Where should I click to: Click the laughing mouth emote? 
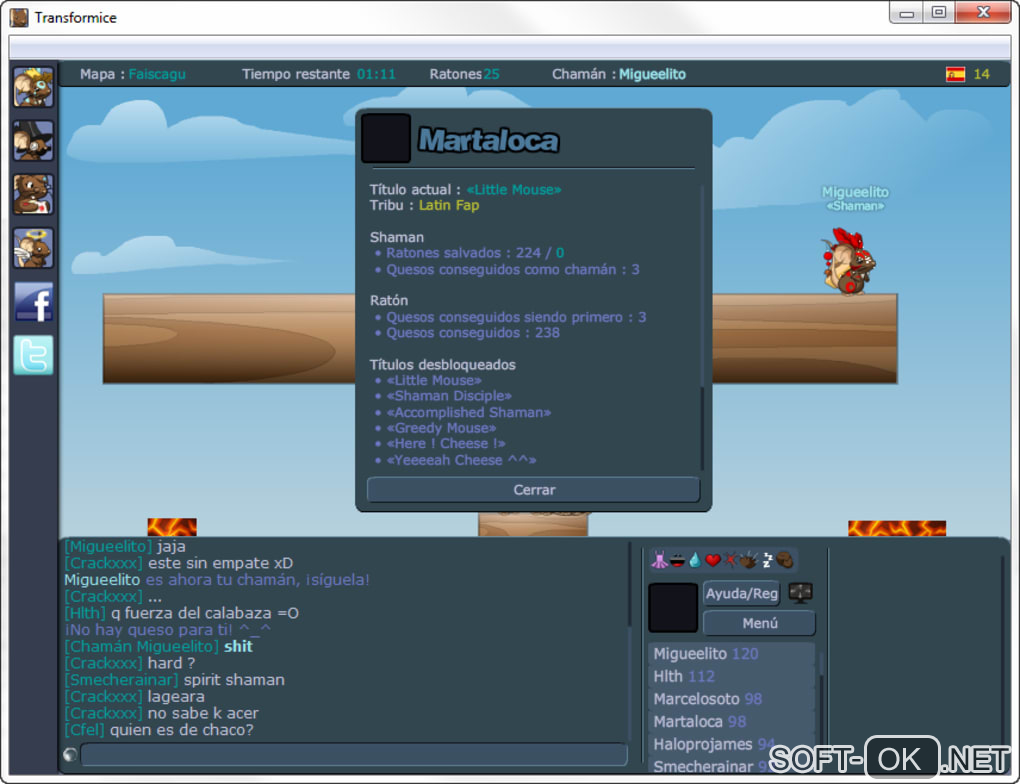pyautogui.click(x=677, y=560)
